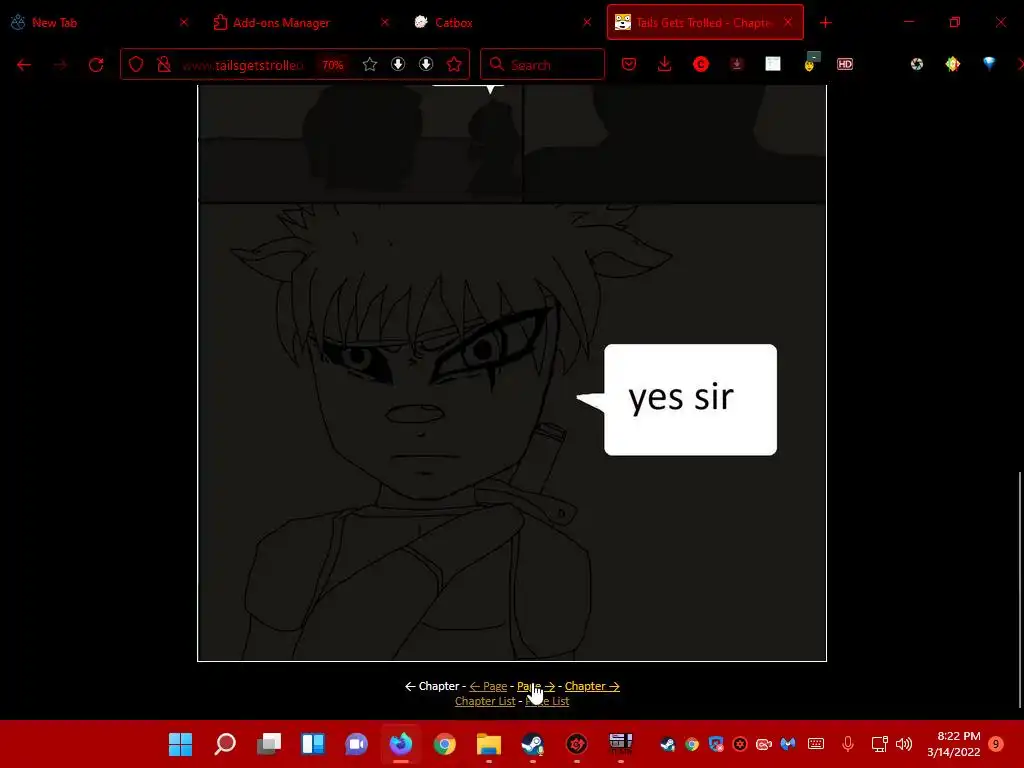Click the camera shutter extension icon

[x=917, y=64]
